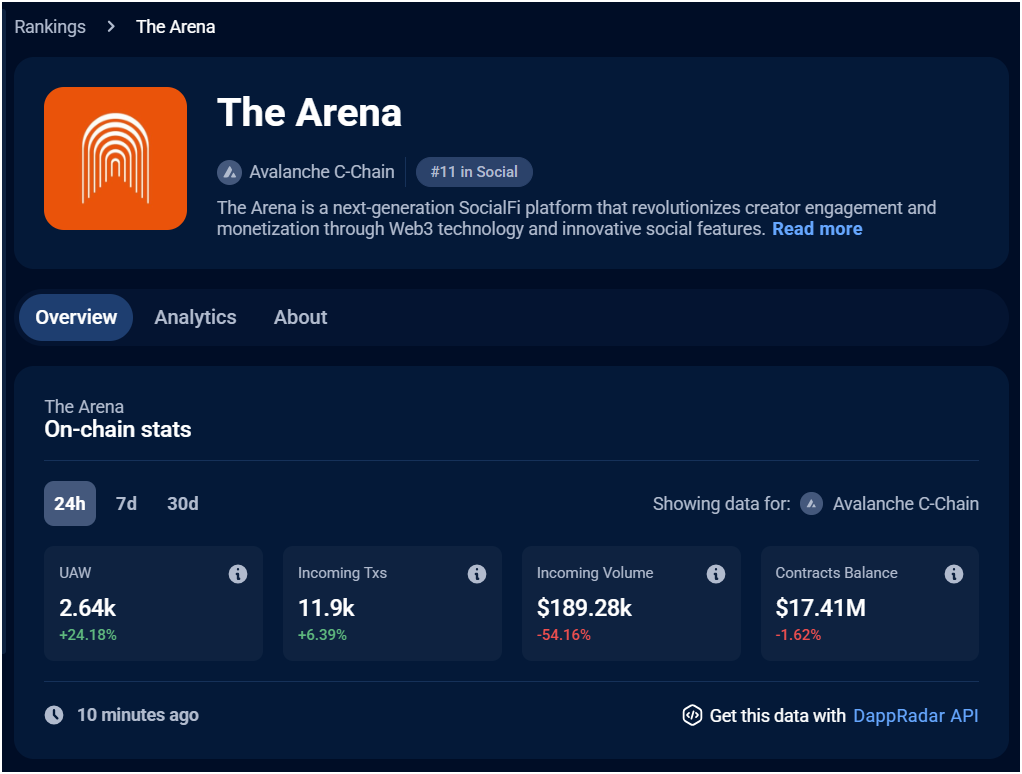Open UAW info icon
The height and width of the screenshot is (774, 1022).
238,574
